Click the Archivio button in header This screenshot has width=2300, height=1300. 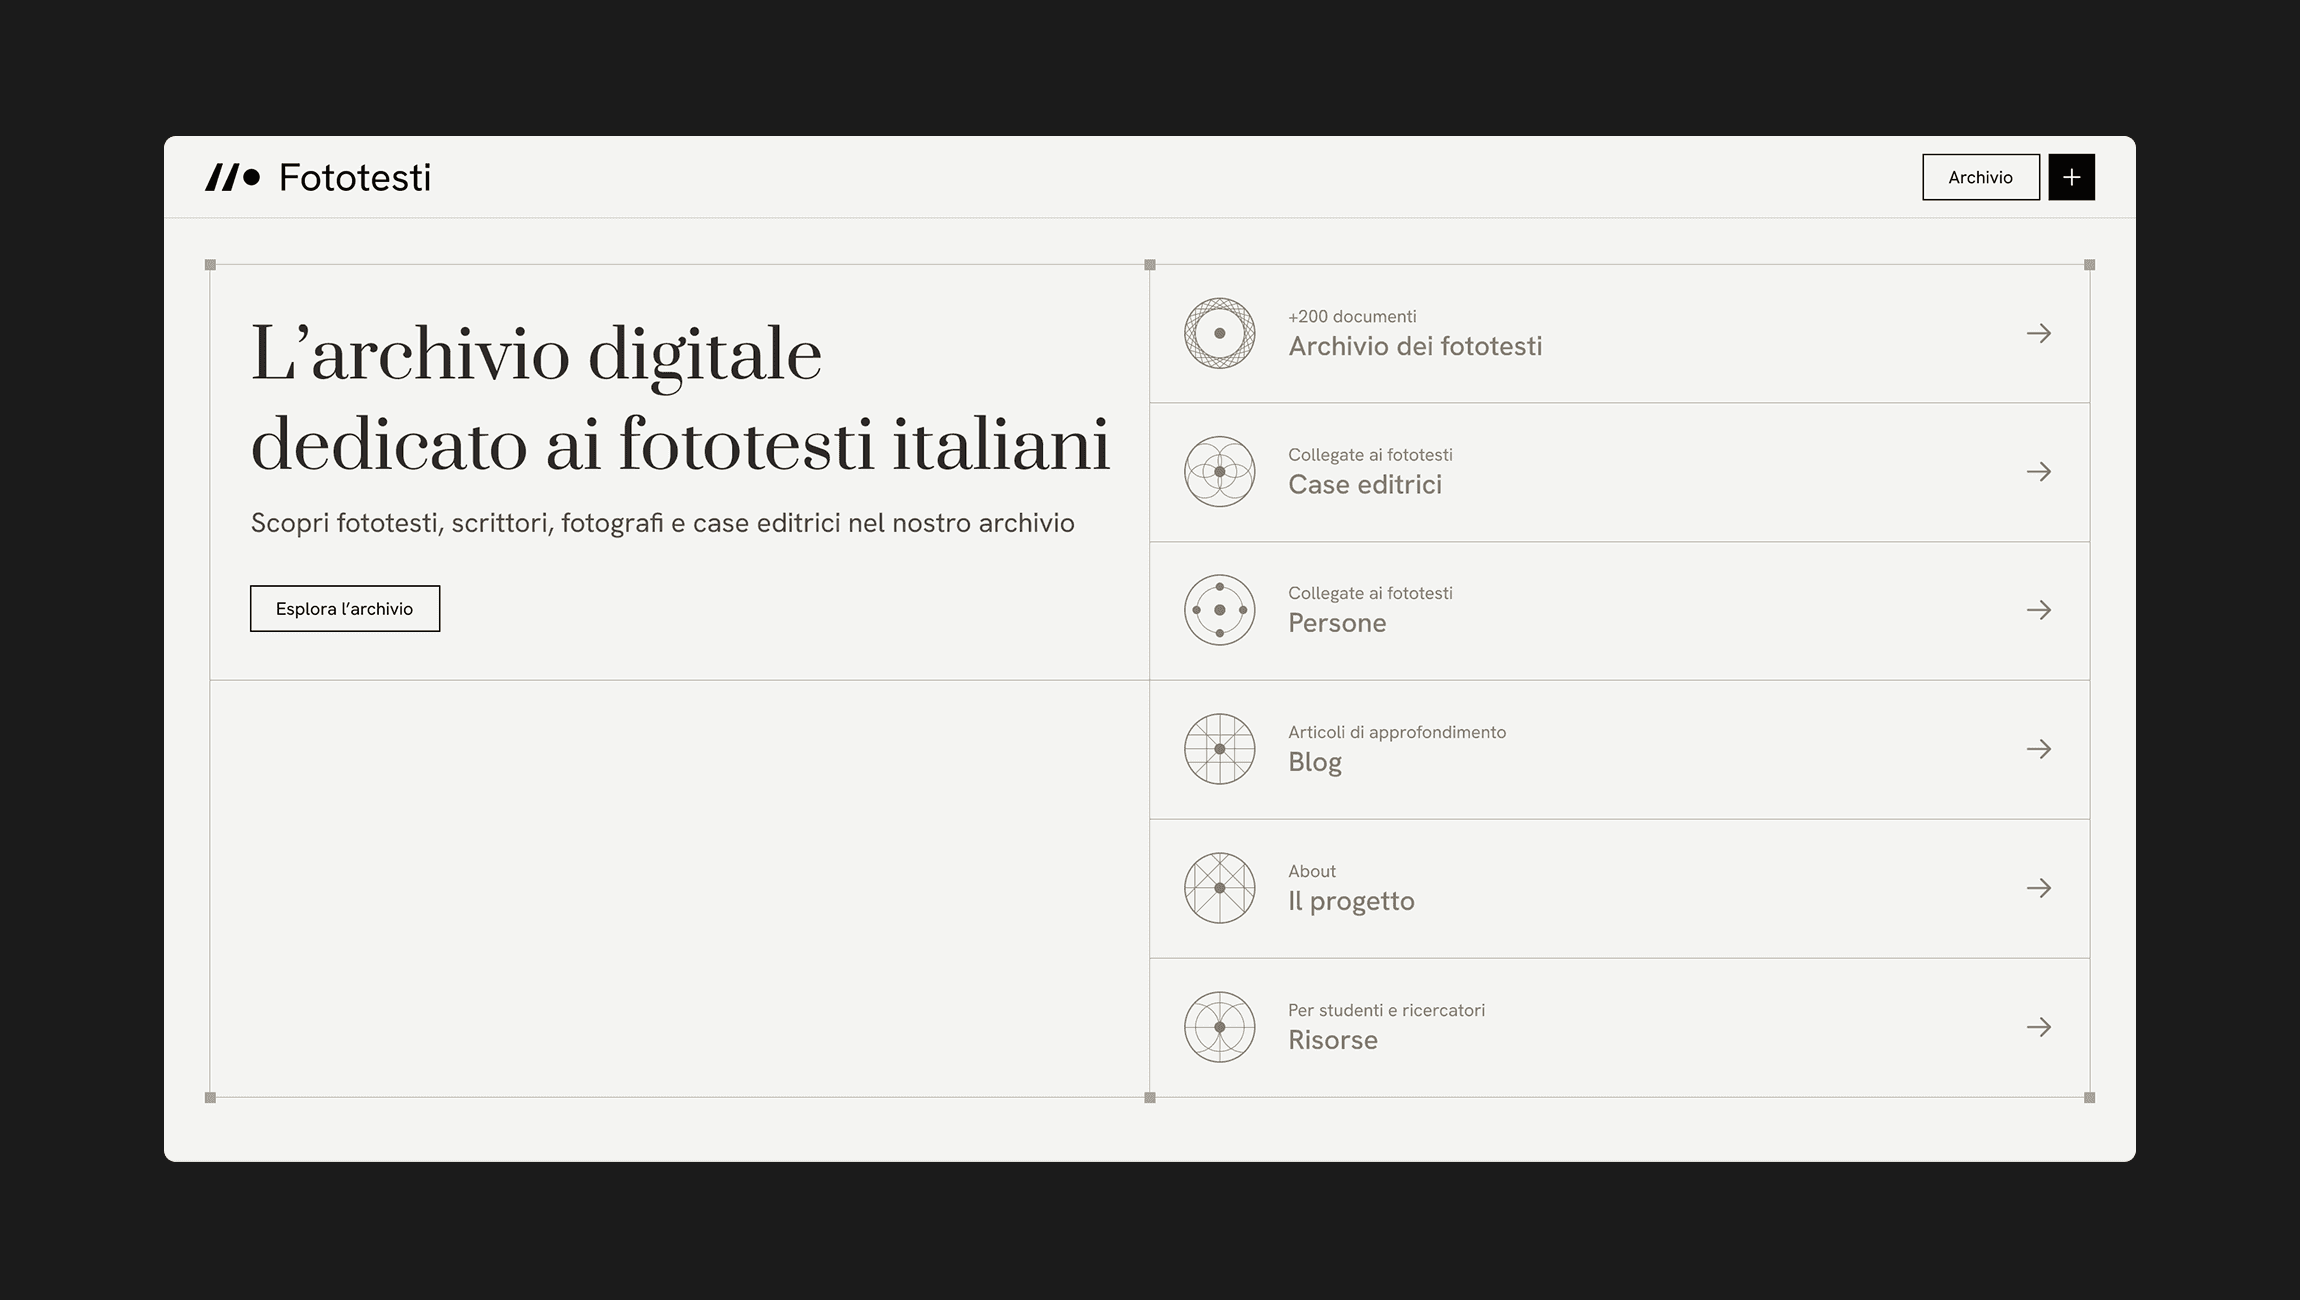pyautogui.click(x=1980, y=177)
